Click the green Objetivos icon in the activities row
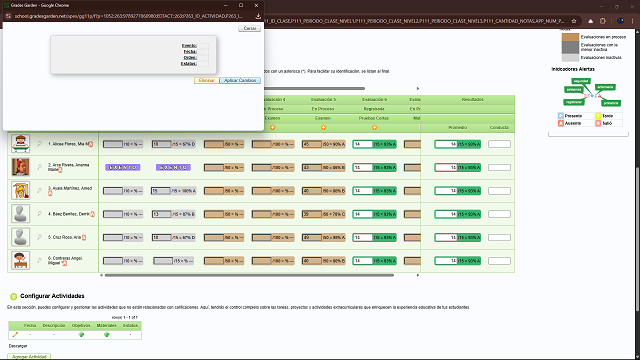 click(81, 335)
